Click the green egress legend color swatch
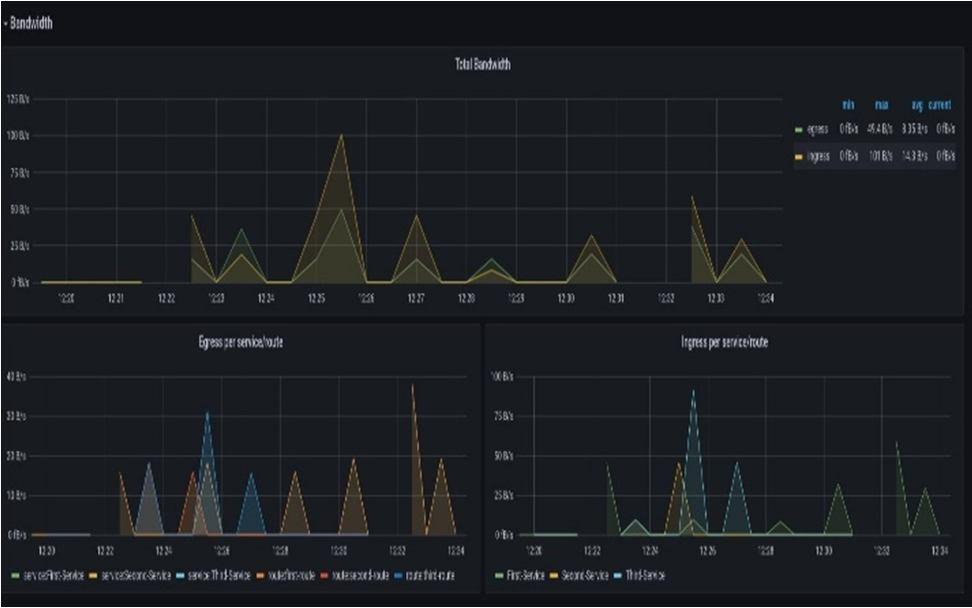972x608 pixels. (798, 130)
